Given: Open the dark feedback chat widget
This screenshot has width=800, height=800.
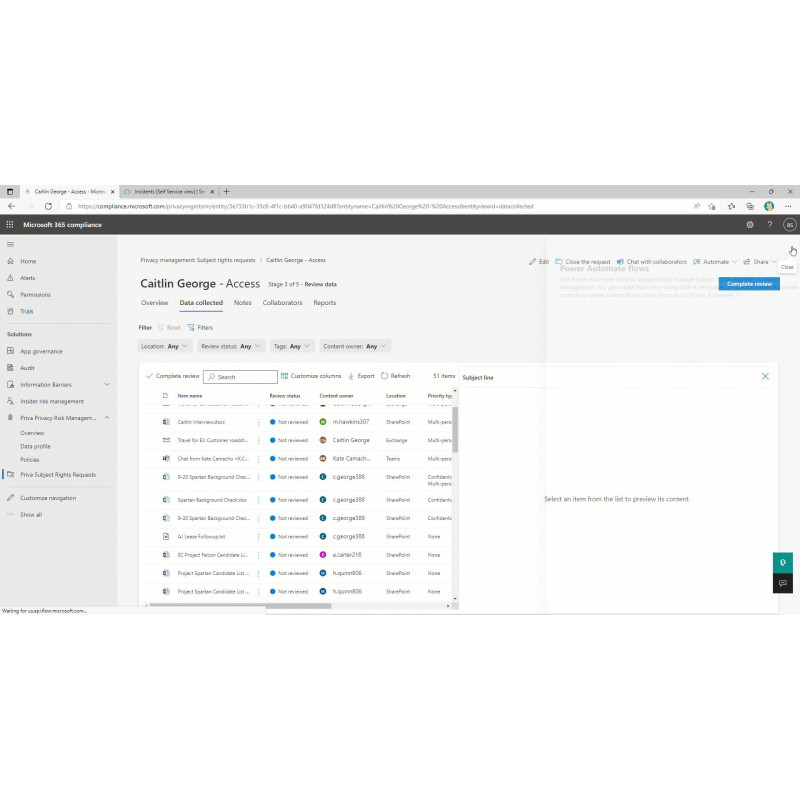Looking at the screenshot, I should 783,583.
